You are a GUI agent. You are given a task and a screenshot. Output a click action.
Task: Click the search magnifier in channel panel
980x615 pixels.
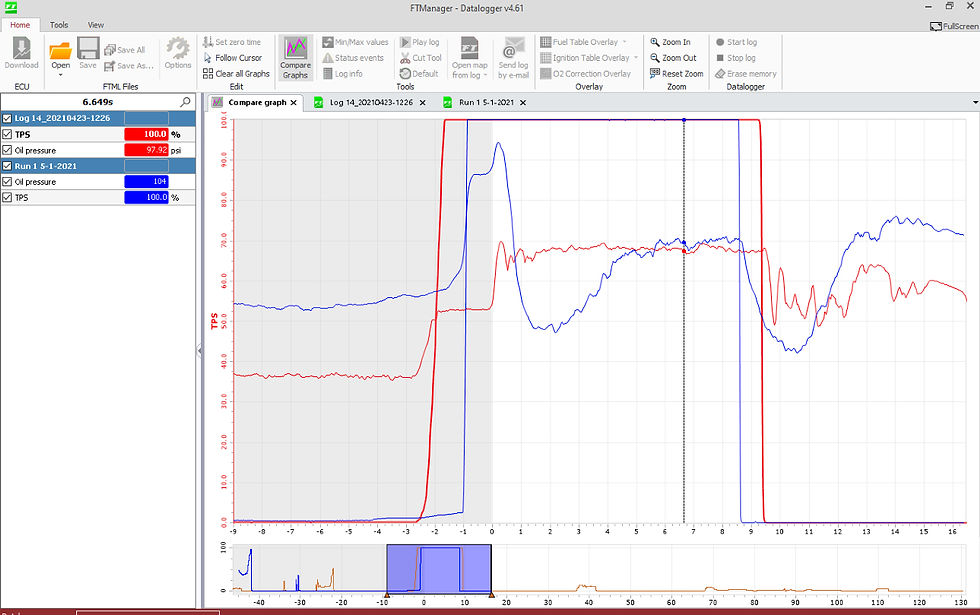point(185,101)
